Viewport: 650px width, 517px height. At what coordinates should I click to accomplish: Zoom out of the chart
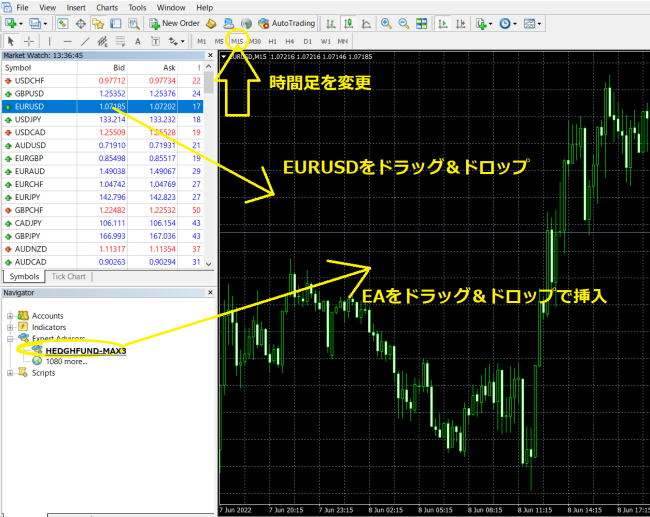(403, 24)
